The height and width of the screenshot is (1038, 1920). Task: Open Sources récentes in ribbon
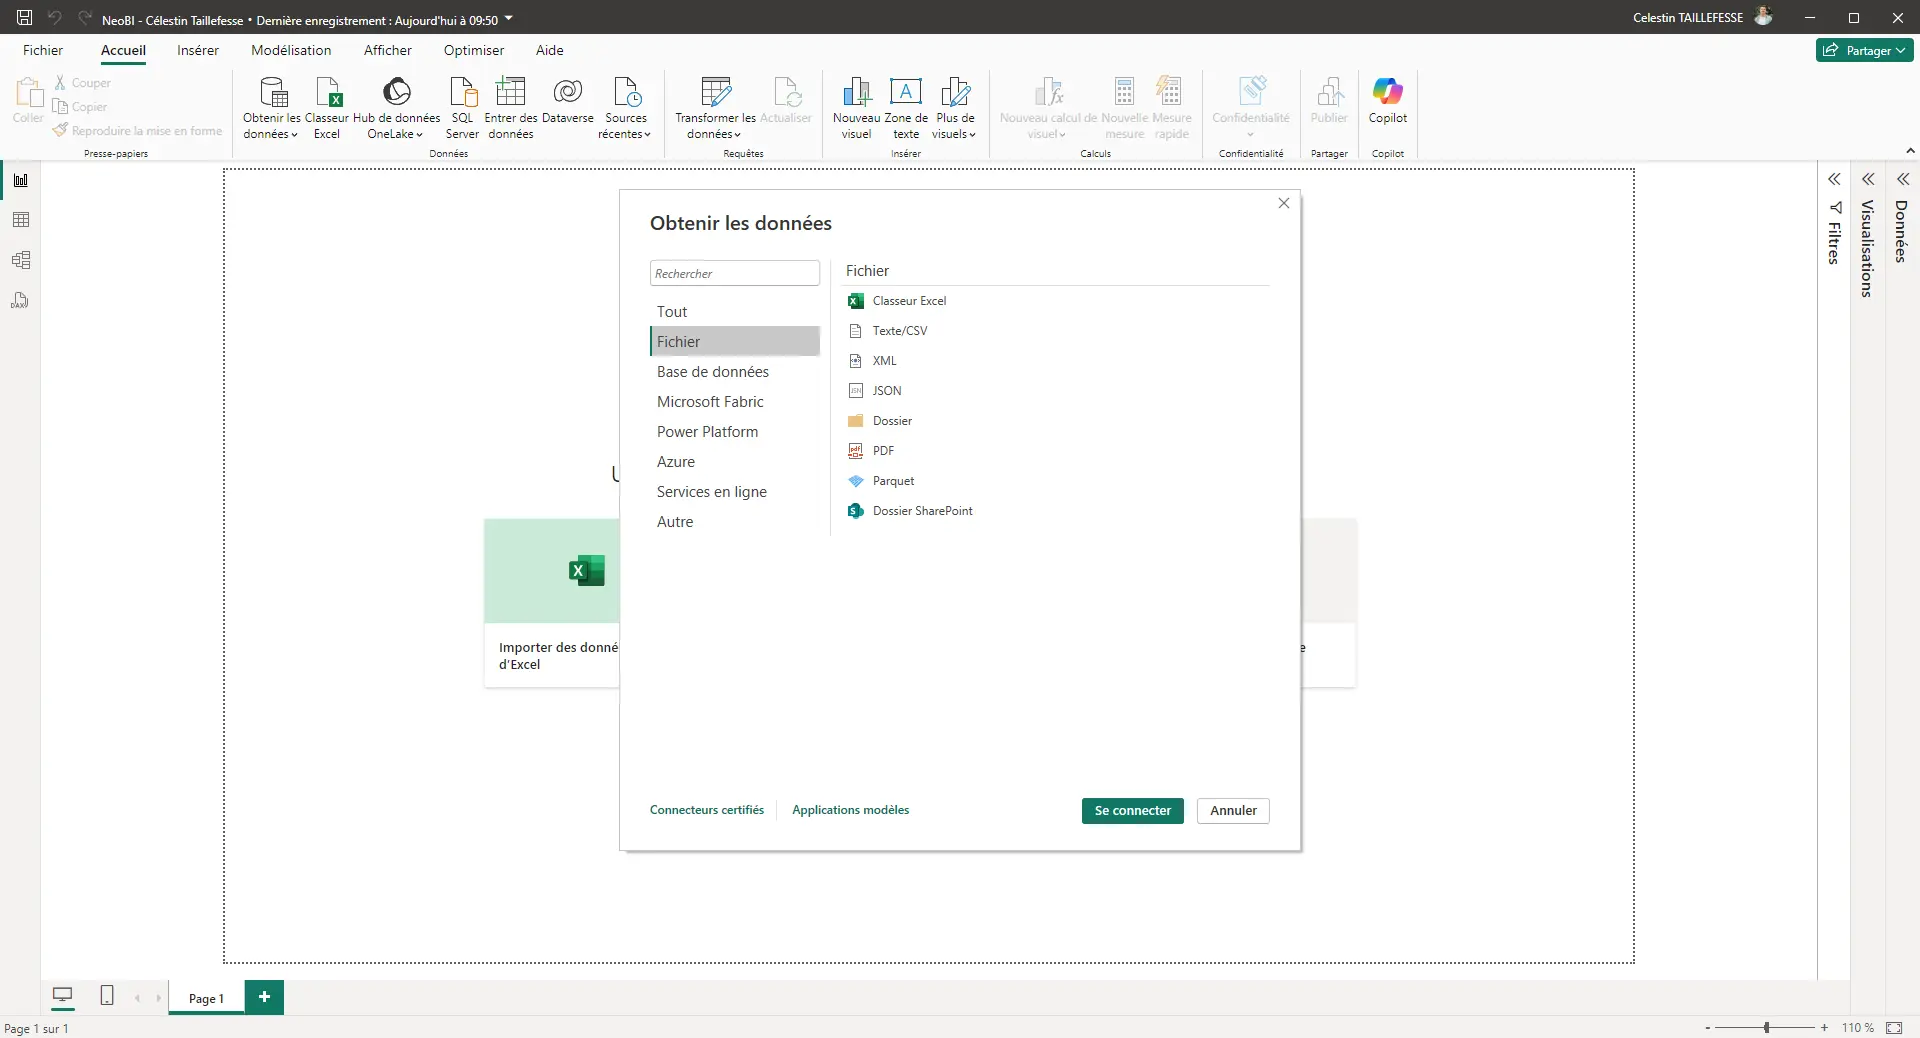tap(626, 107)
